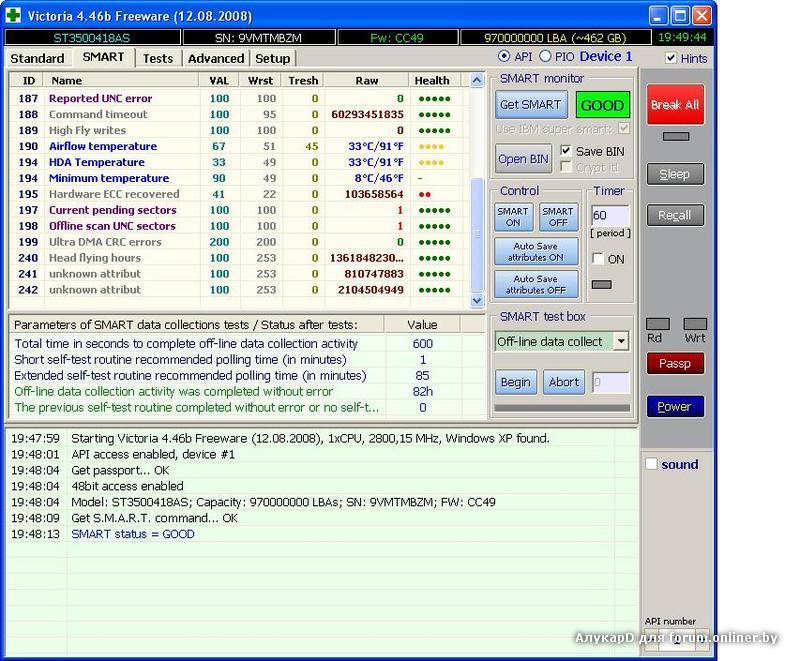Select the Reported UNC error row

239,98
